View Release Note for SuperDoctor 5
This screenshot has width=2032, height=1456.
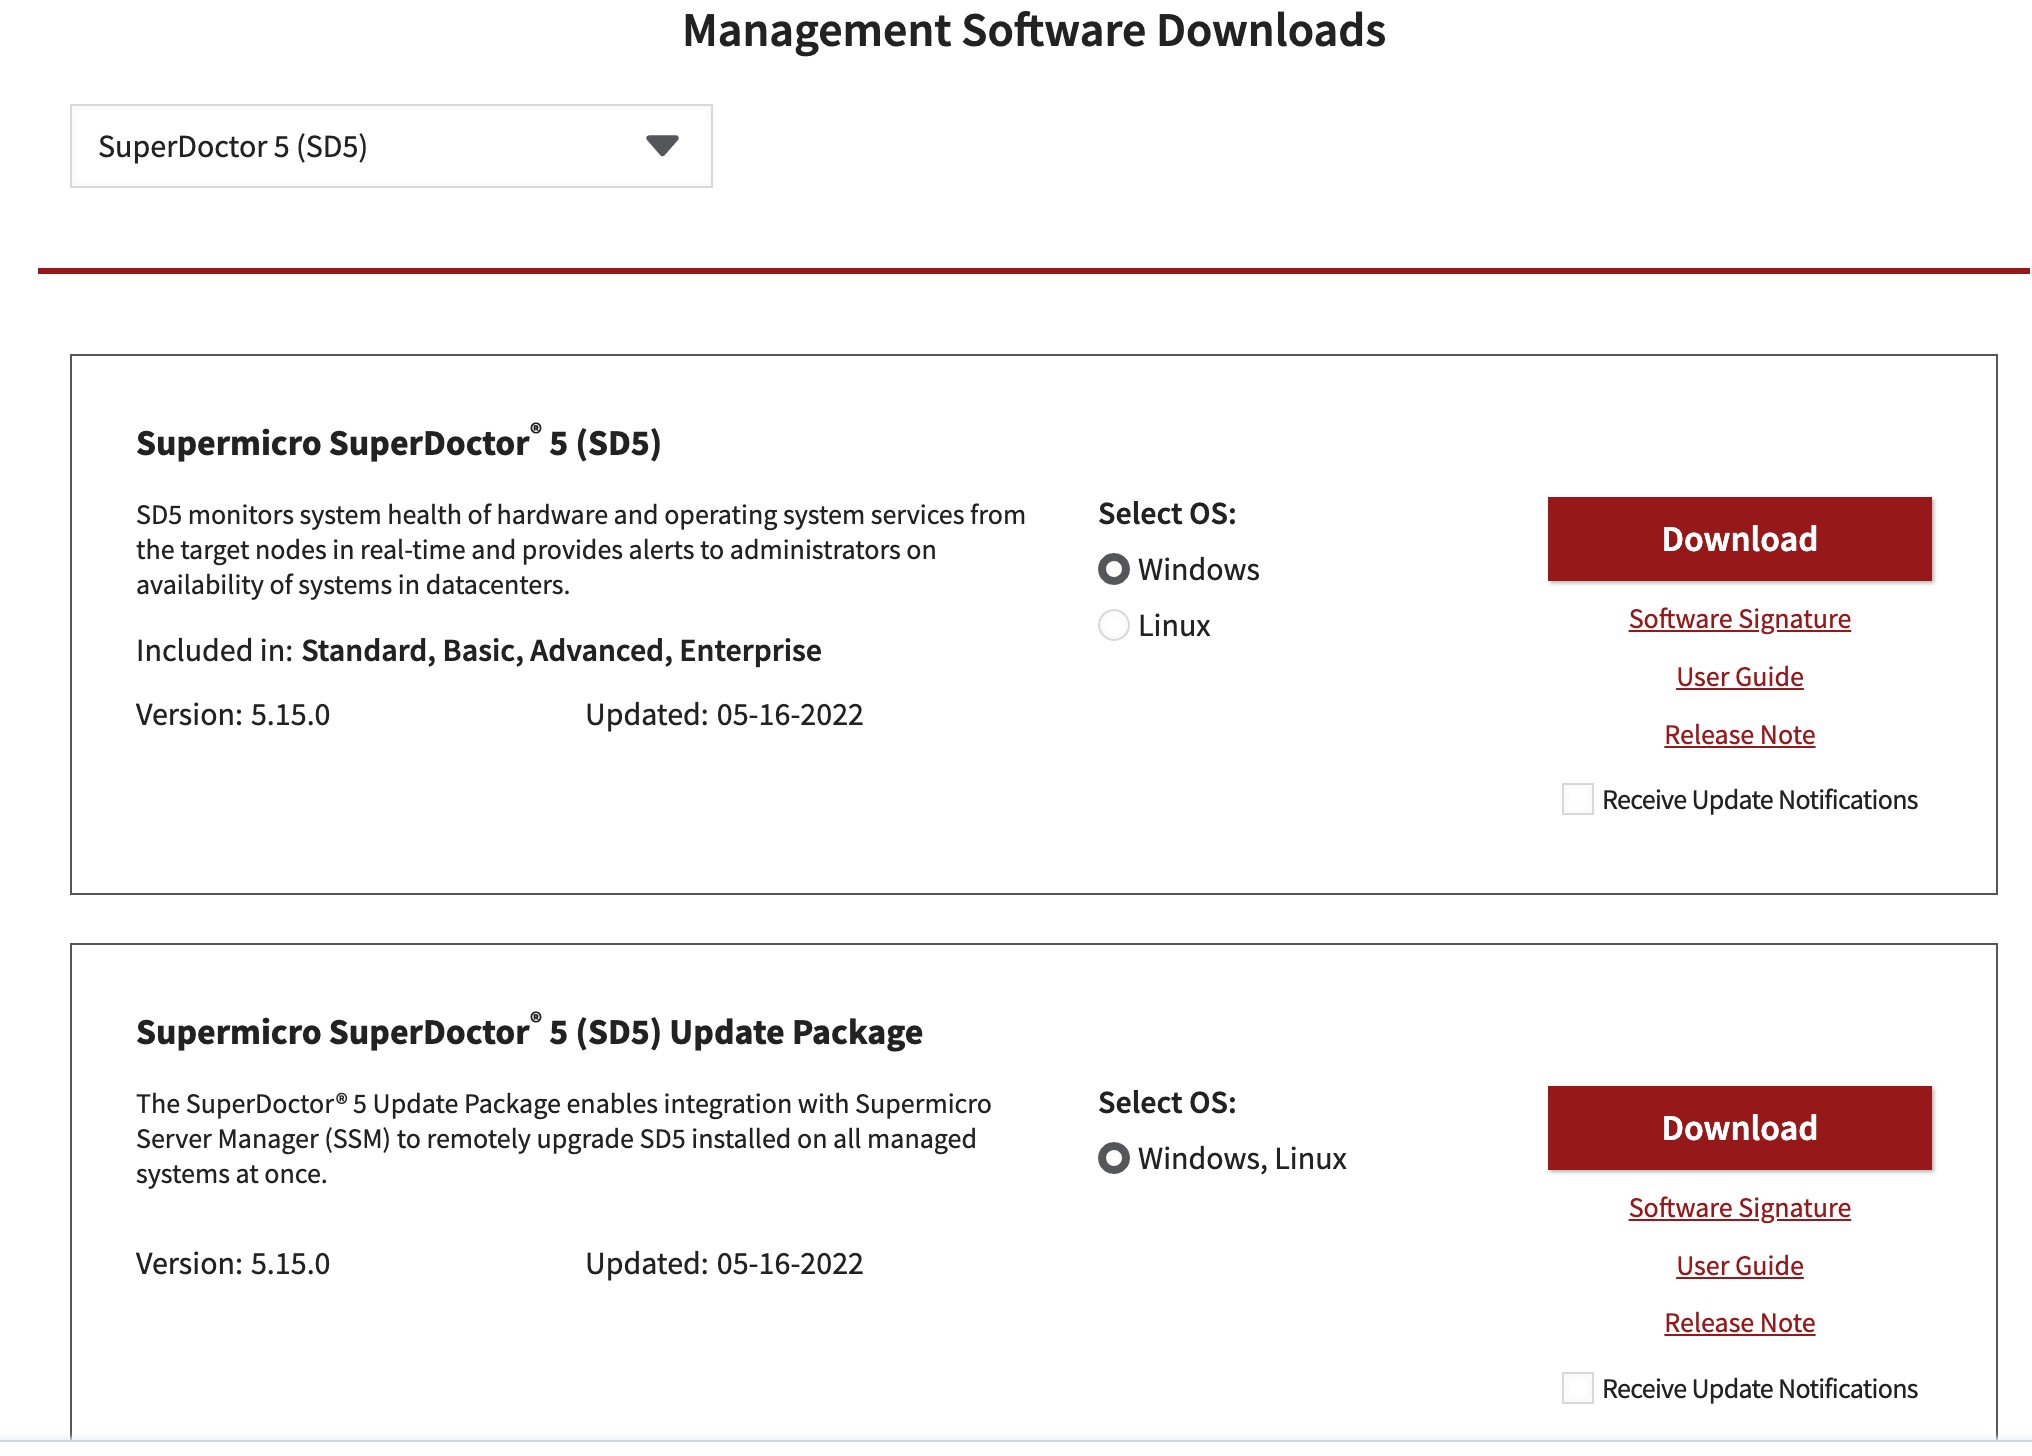tap(1739, 735)
